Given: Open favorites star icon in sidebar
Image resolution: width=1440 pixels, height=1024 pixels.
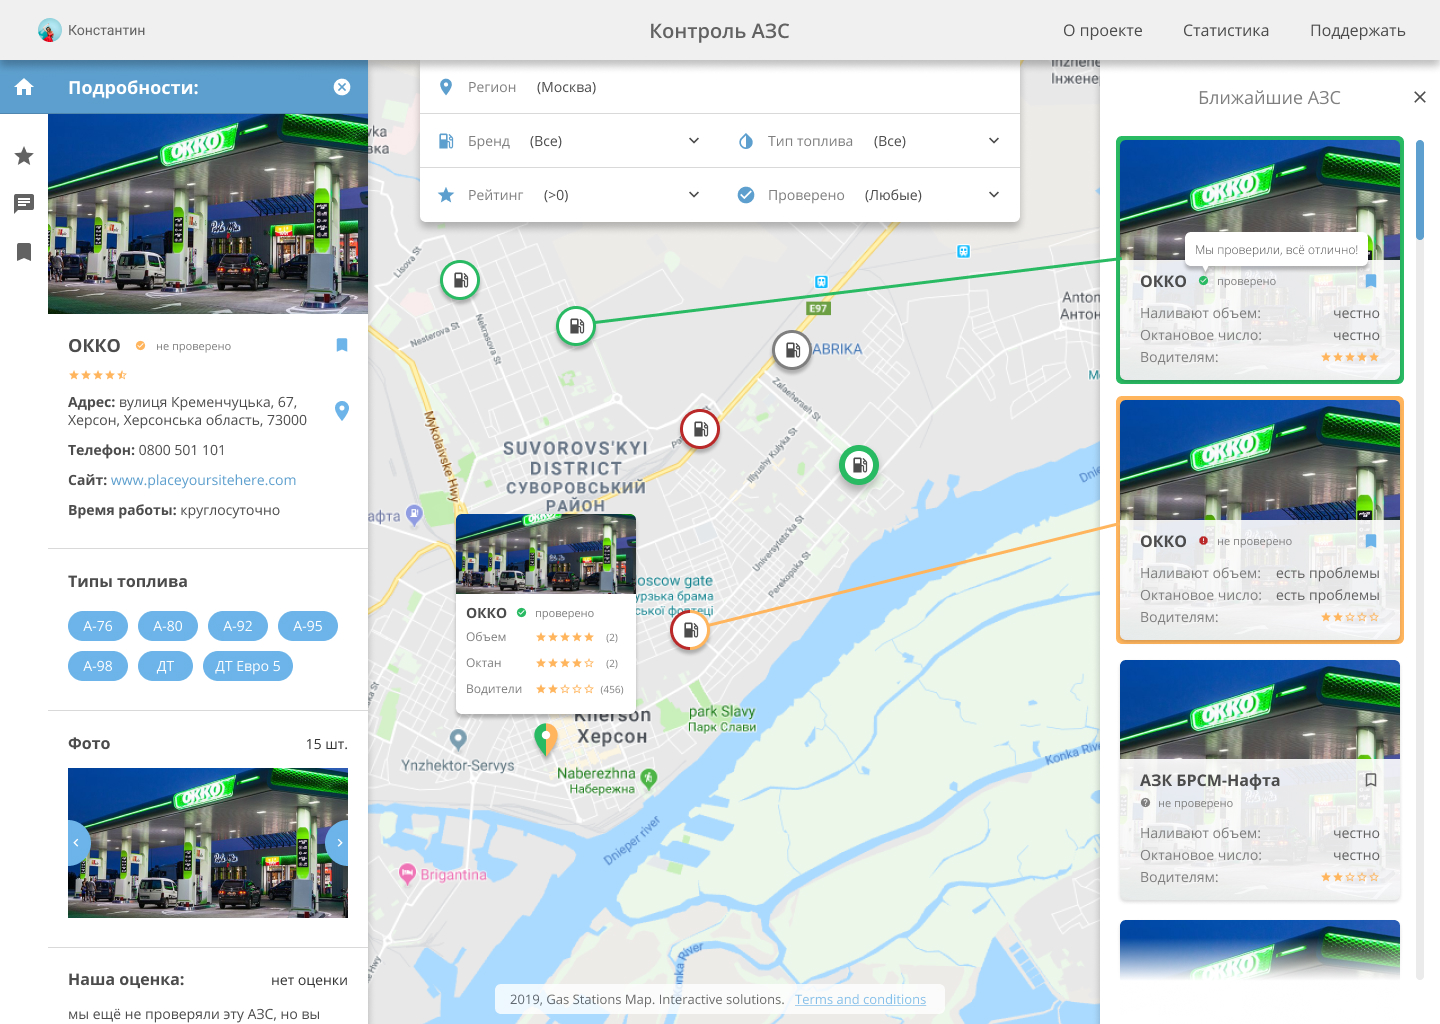Looking at the screenshot, I should click(24, 156).
